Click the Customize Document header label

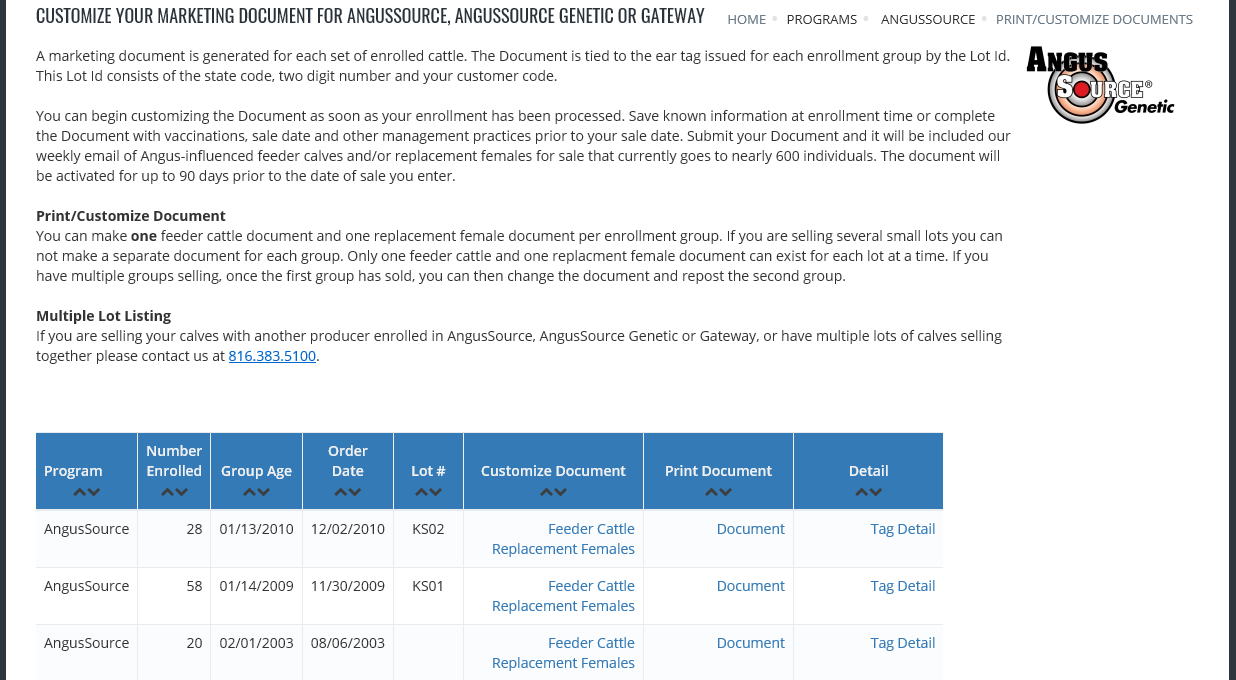[553, 471]
